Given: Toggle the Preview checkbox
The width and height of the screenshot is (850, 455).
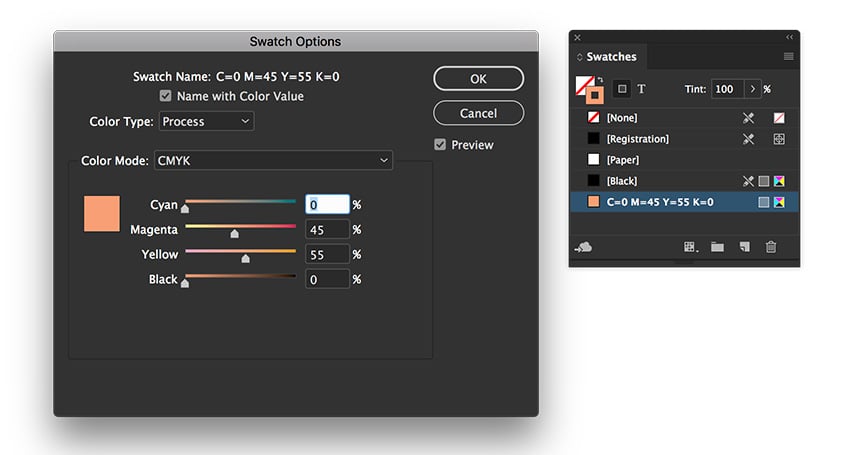Looking at the screenshot, I should [440, 145].
